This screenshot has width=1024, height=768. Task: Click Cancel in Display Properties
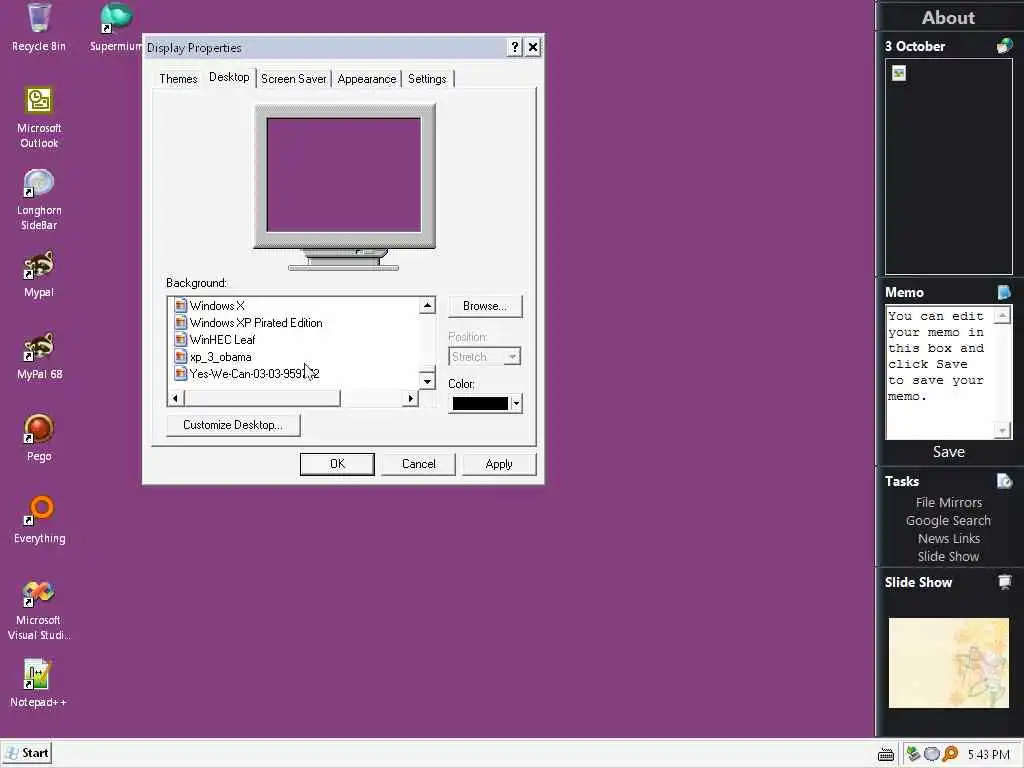pos(419,464)
